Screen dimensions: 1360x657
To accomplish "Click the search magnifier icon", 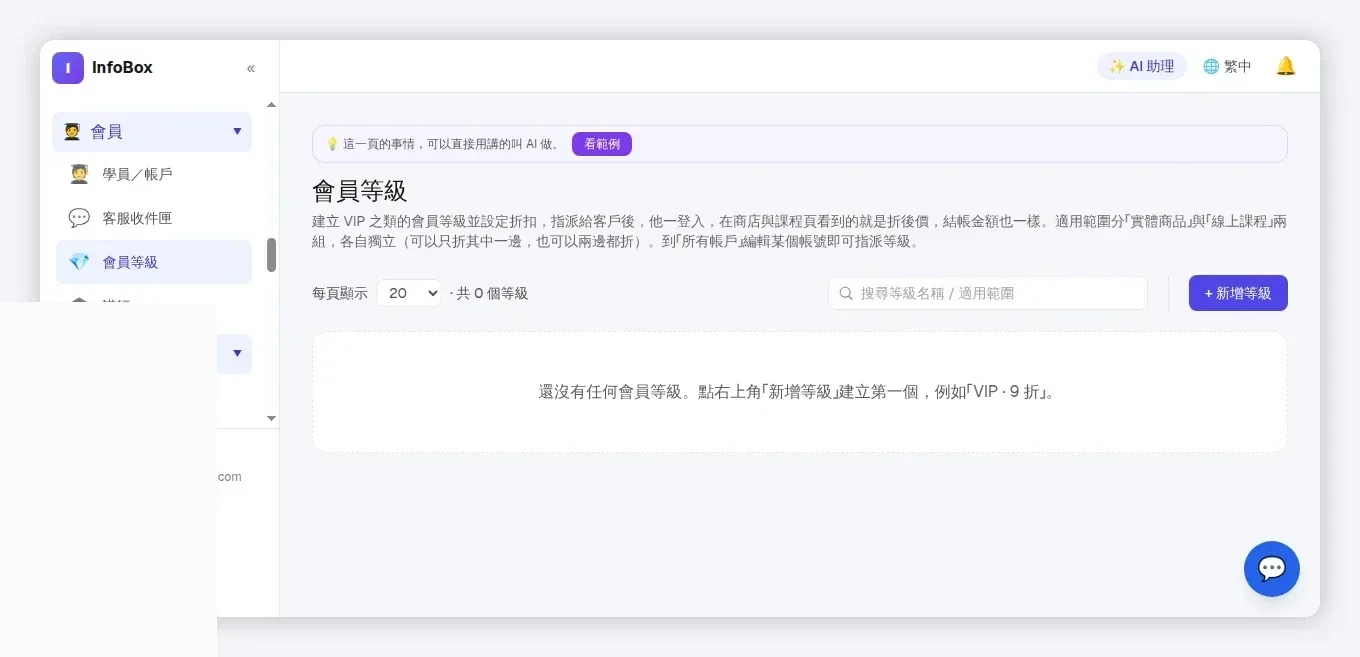I will pos(846,293).
